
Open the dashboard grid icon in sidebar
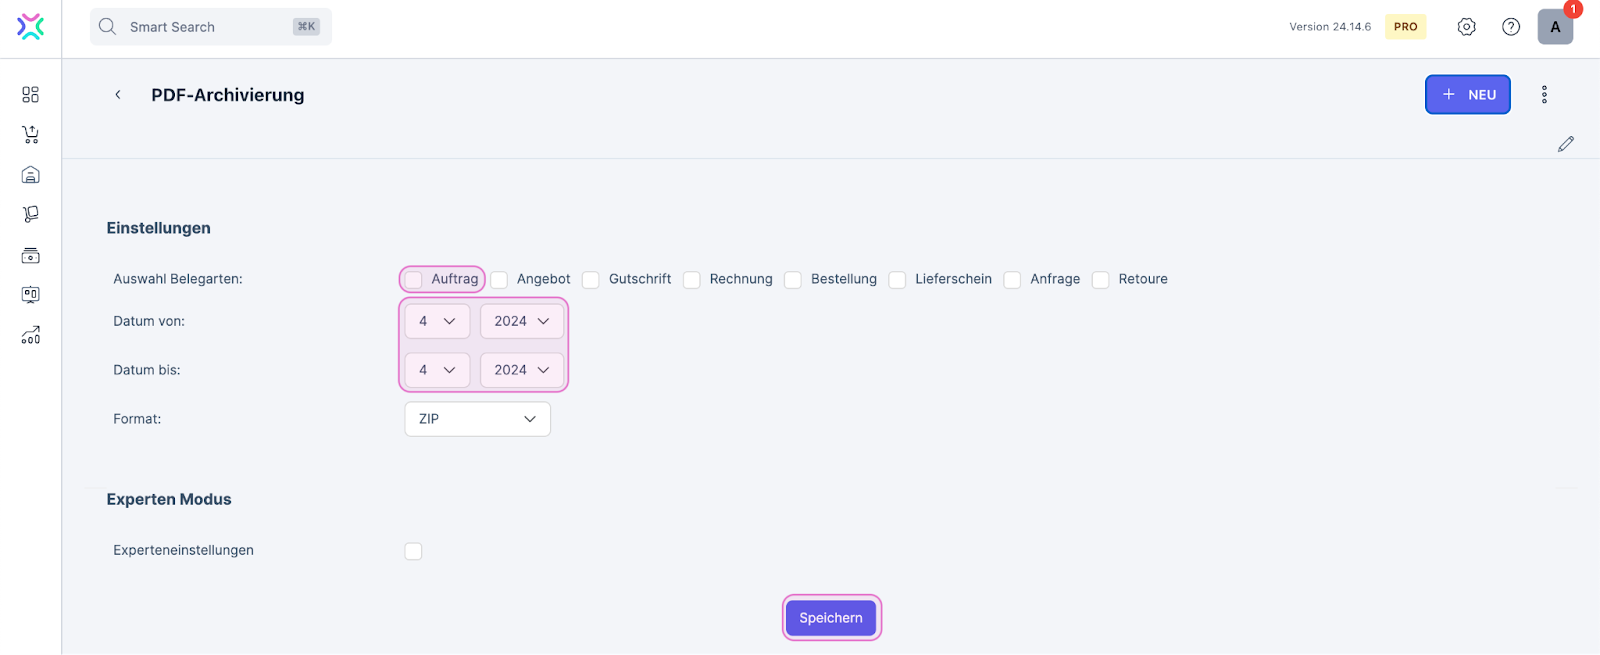[x=31, y=94]
